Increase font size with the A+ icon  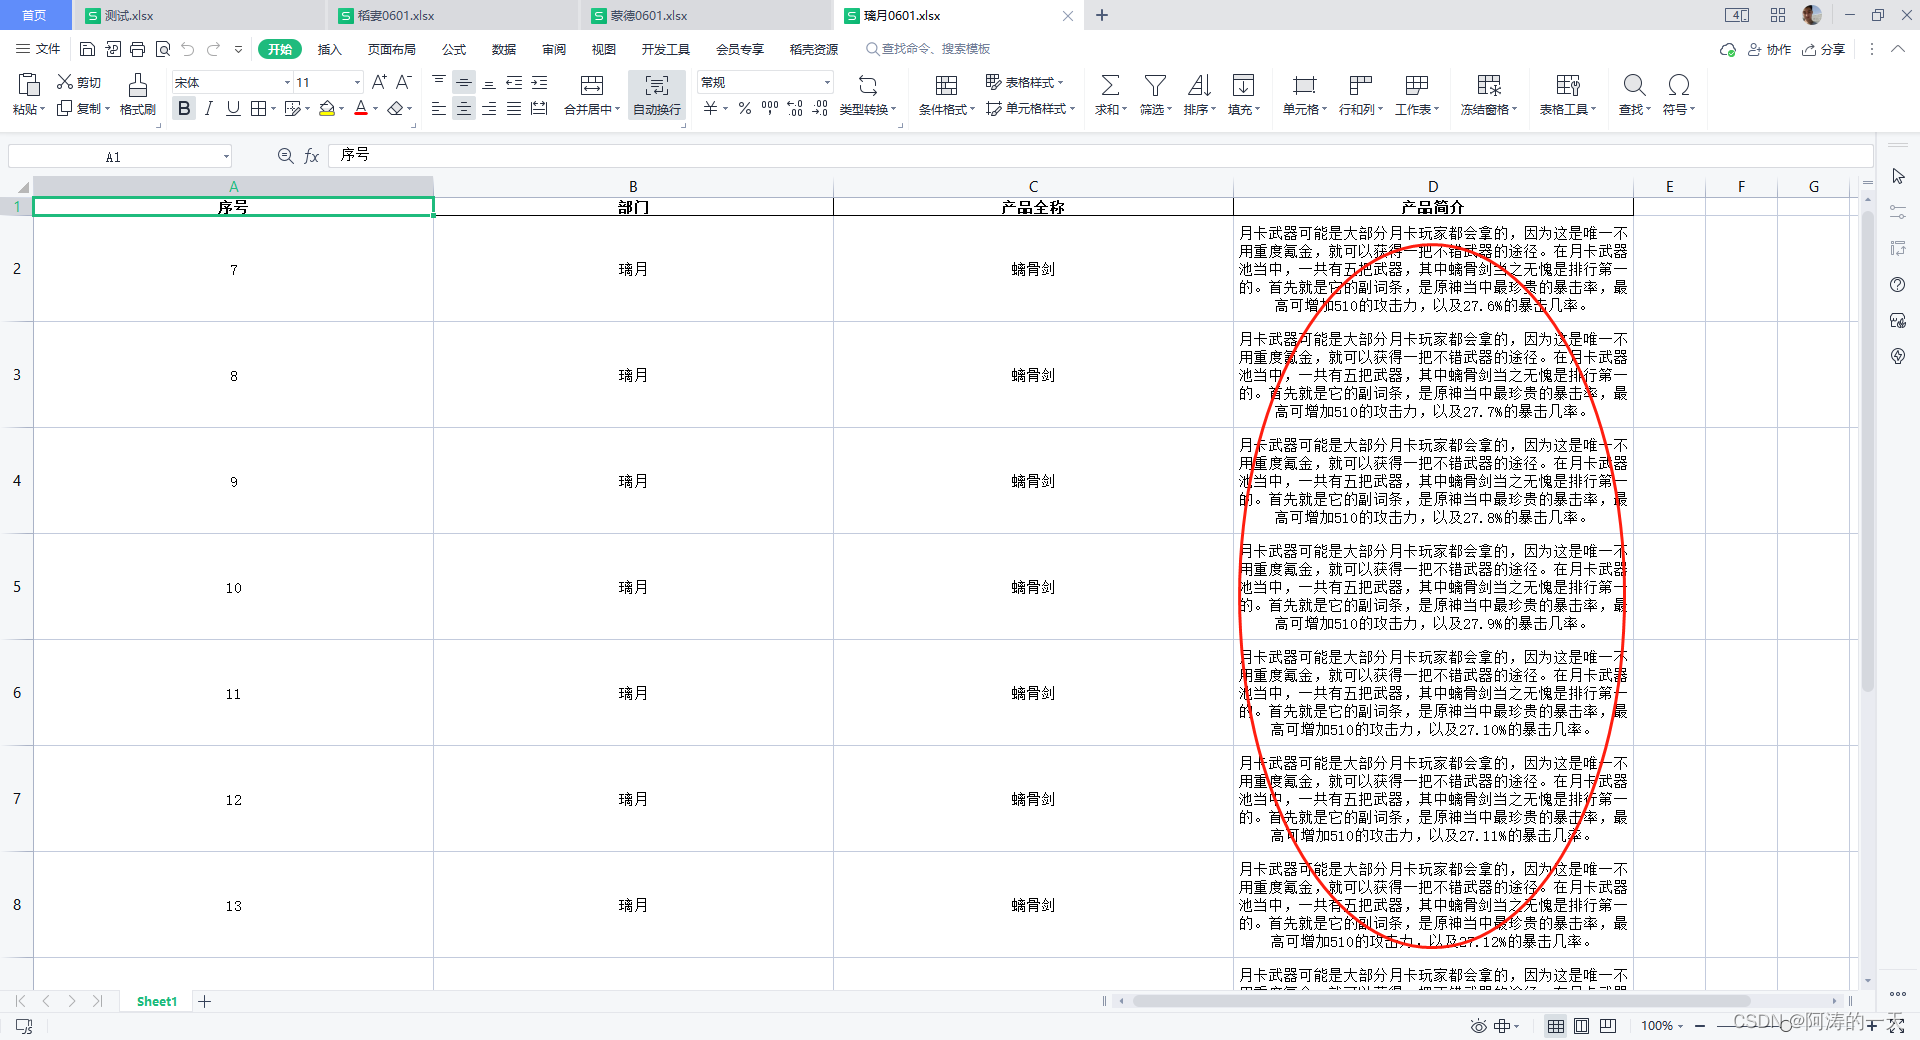tap(379, 82)
